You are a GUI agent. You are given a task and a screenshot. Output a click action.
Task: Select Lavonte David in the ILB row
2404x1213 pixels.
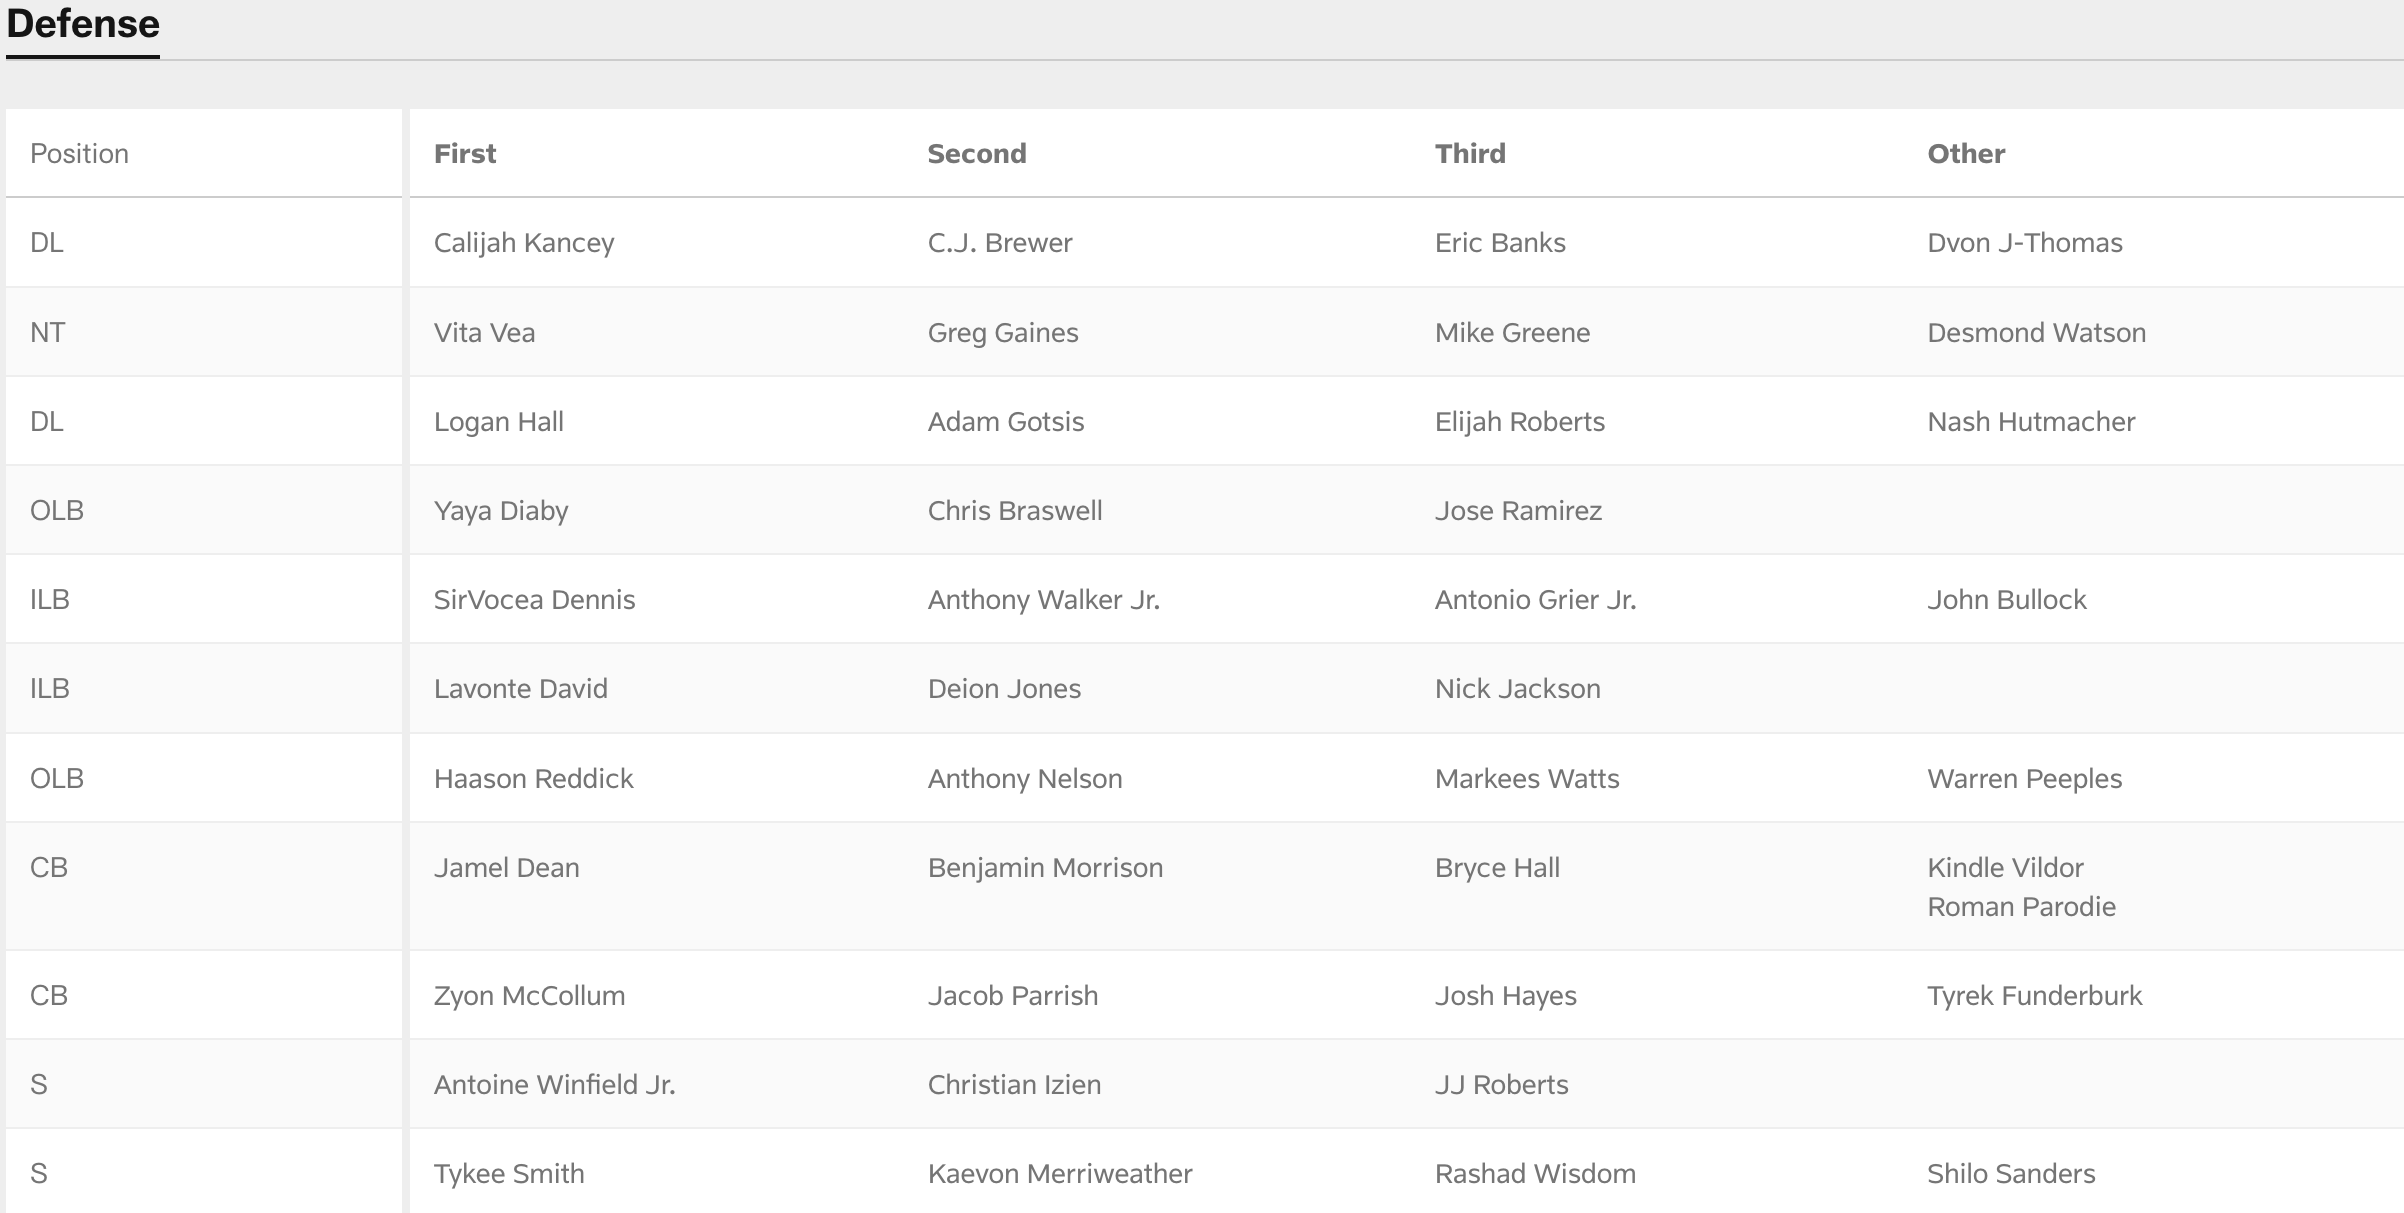[x=520, y=689]
